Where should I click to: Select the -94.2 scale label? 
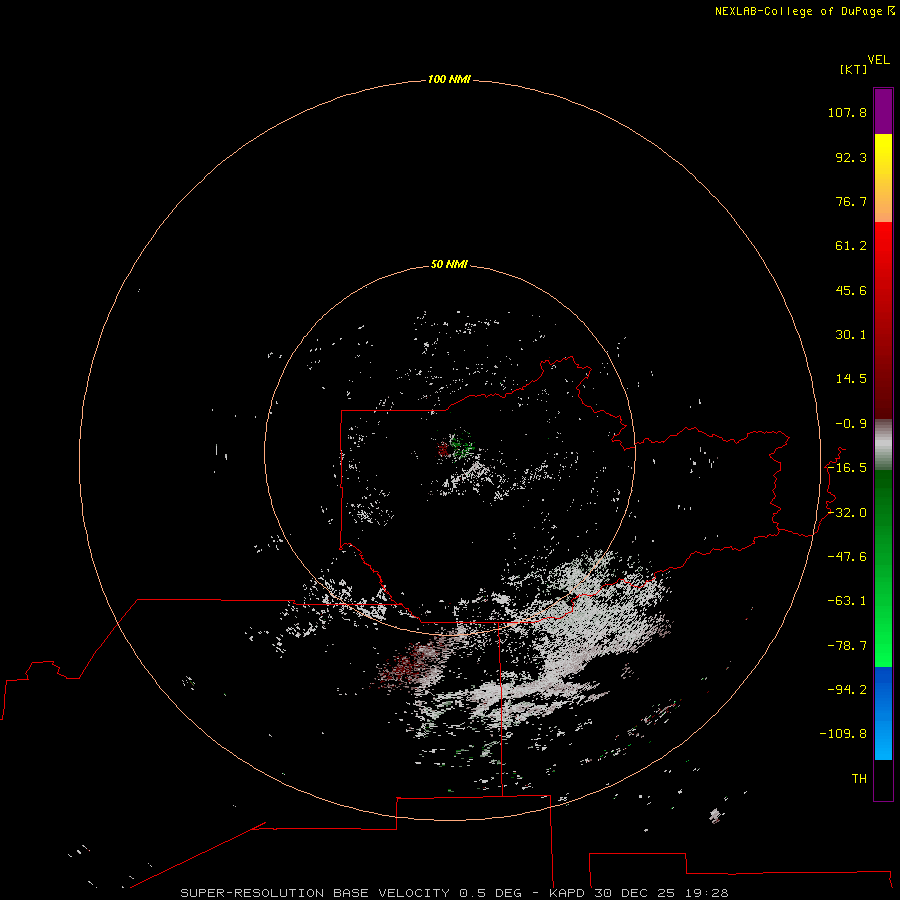click(x=847, y=690)
